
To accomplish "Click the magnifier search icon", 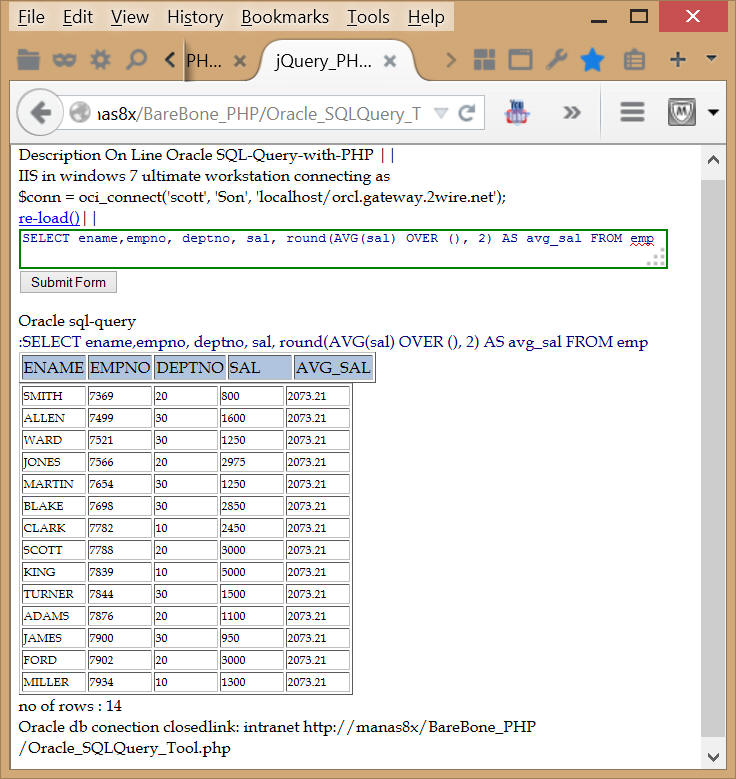I will click(136, 60).
